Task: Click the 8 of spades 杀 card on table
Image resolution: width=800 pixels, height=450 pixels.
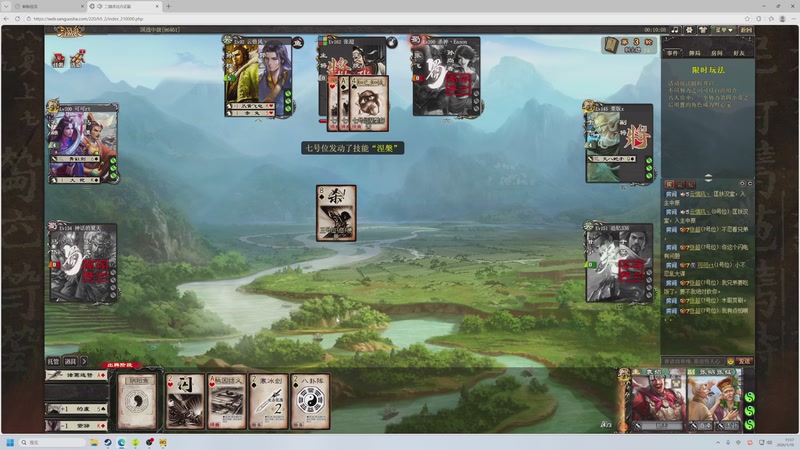Action: (x=336, y=213)
